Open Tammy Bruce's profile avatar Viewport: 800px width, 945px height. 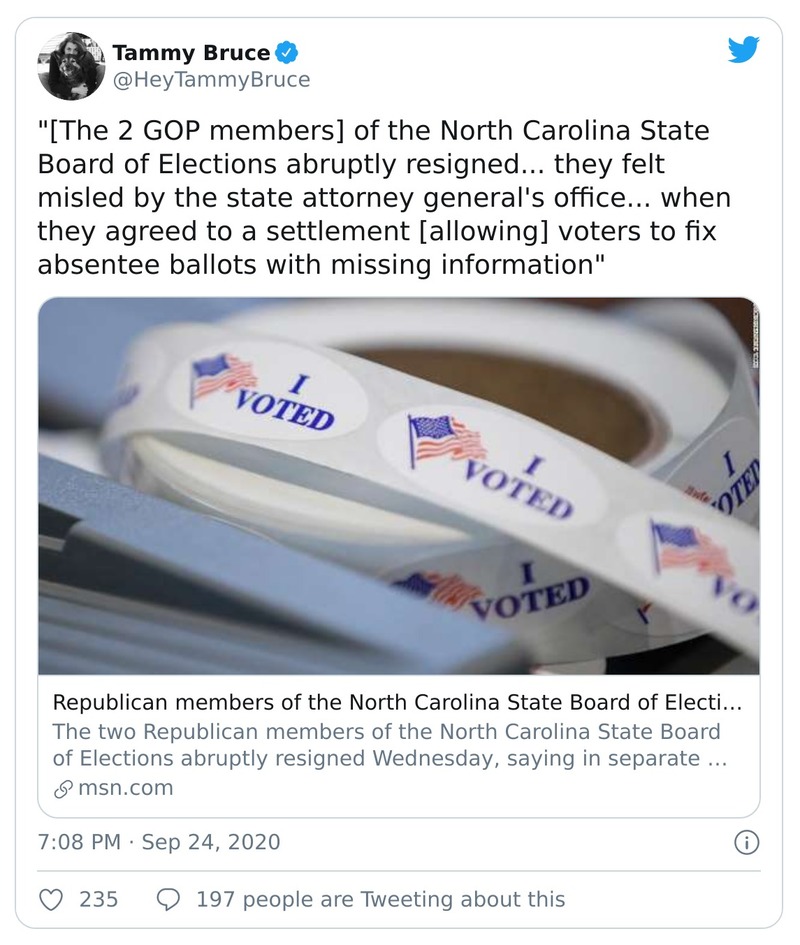tap(71, 65)
